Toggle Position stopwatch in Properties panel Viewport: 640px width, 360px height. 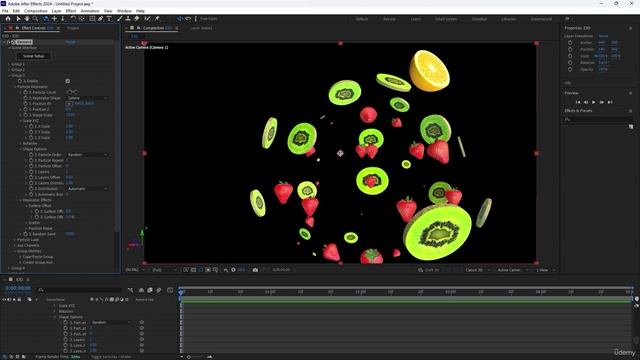[570, 49]
